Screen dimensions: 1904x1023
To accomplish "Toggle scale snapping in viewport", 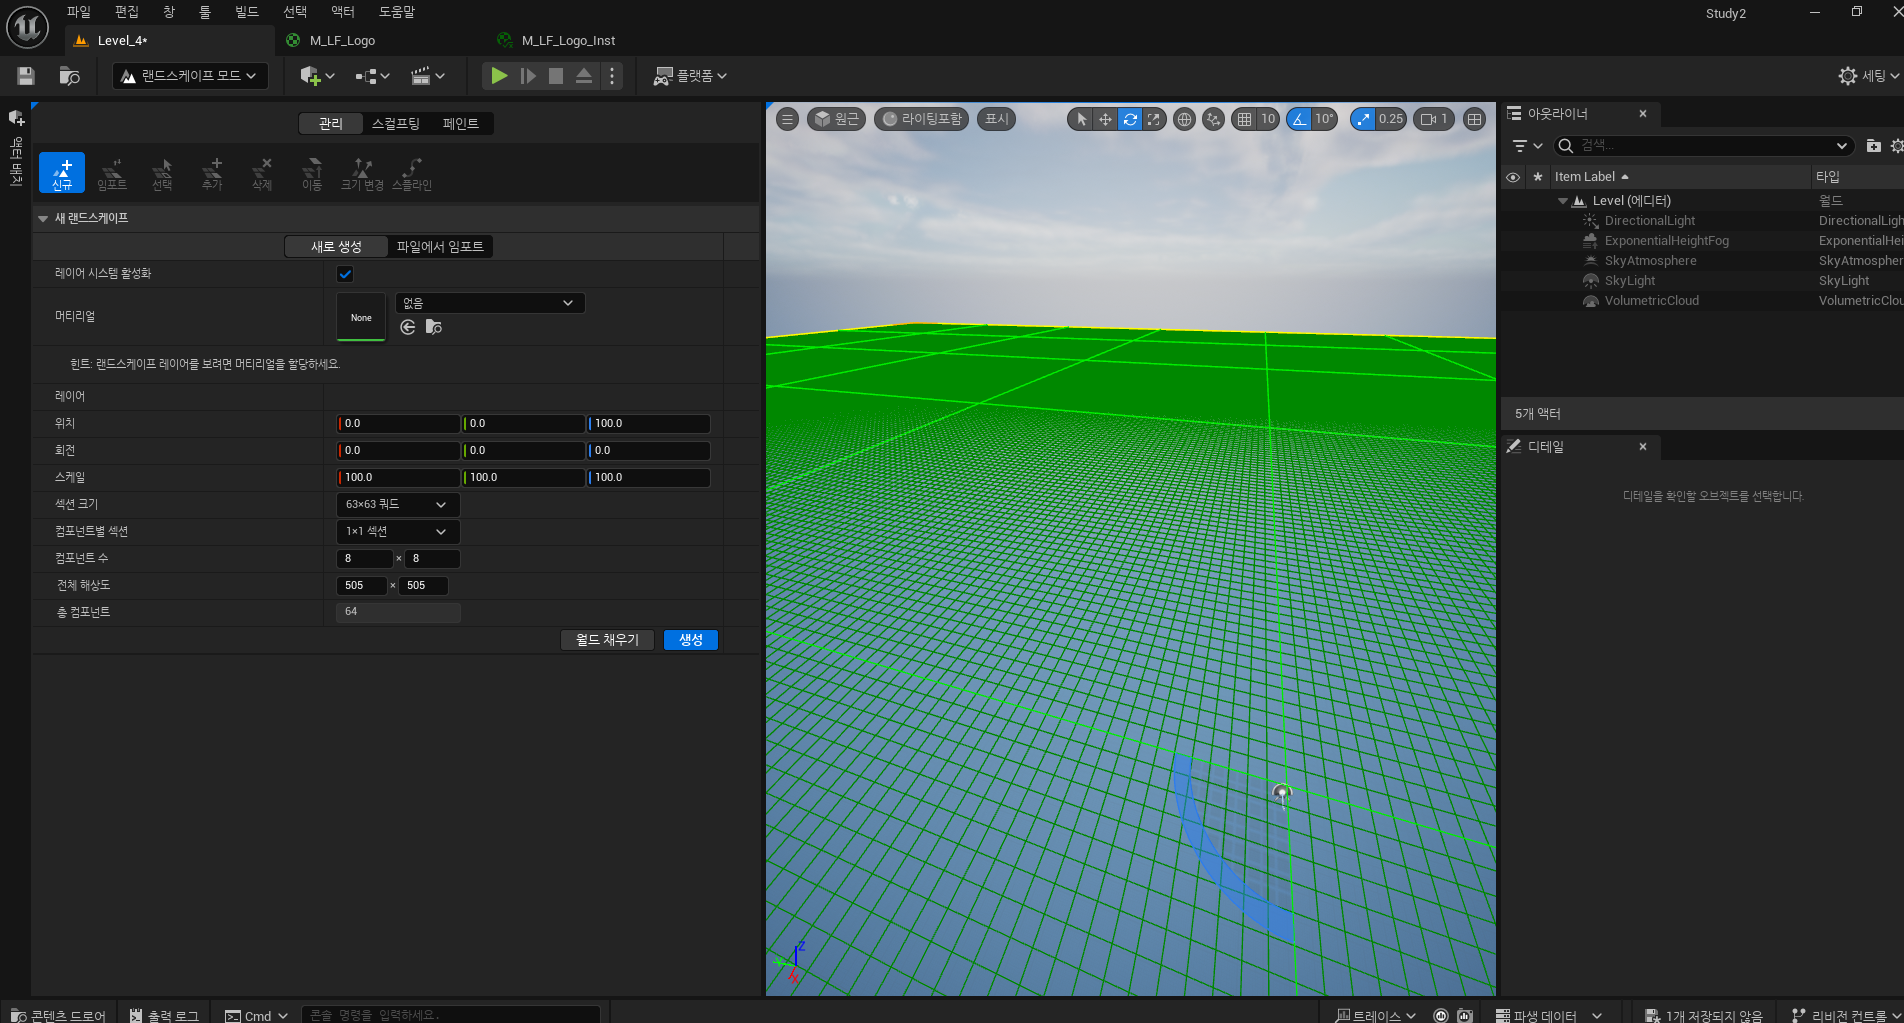I will [x=1363, y=119].
